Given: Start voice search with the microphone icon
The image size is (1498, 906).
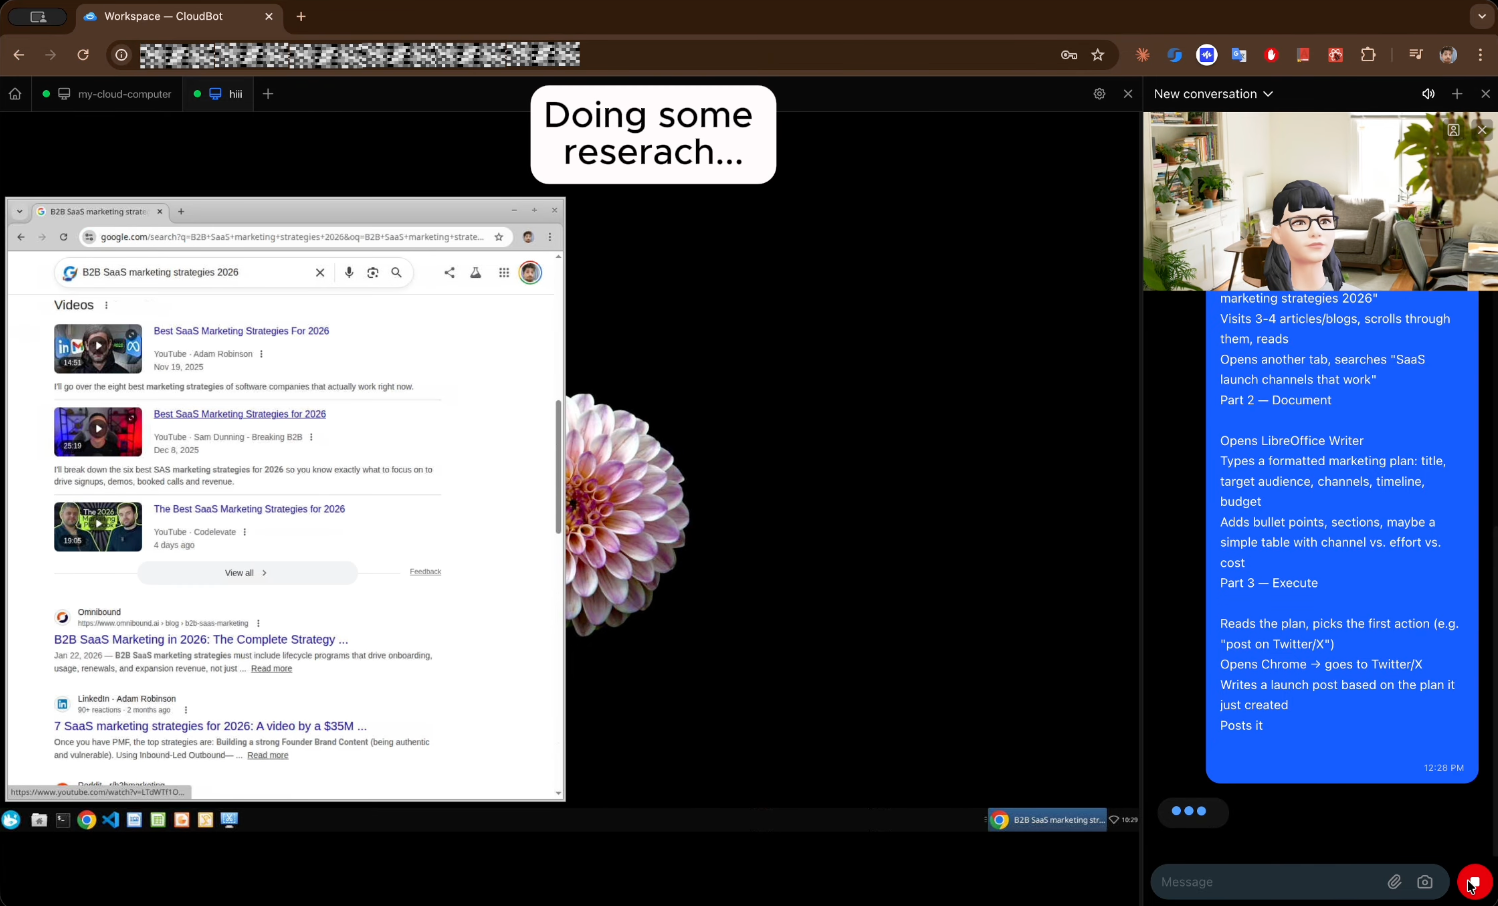Looking at the screenshot, I should [349, 272].
